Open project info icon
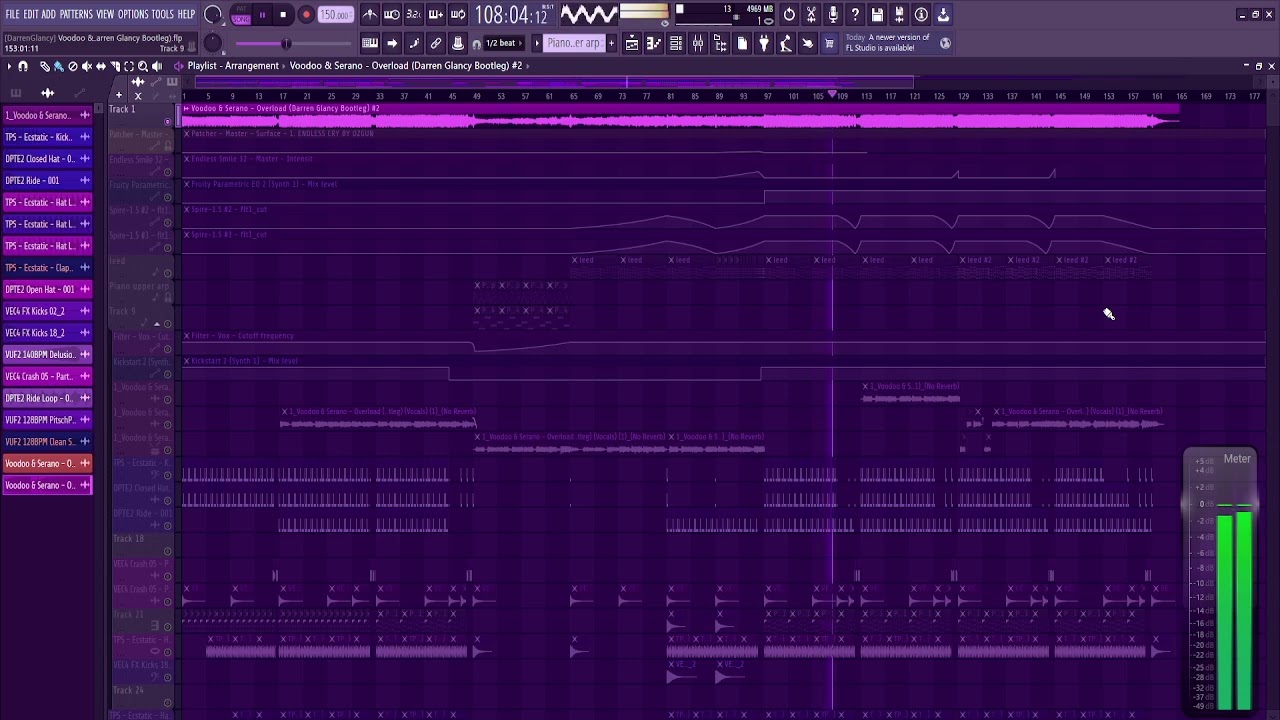Viewport: 1280px width, 720px height. 921,15
